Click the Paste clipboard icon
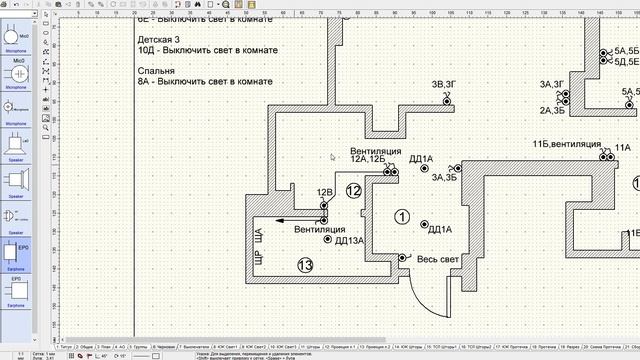Image resolution: width=640 pixels, height=360 pixels. [58, 4]
